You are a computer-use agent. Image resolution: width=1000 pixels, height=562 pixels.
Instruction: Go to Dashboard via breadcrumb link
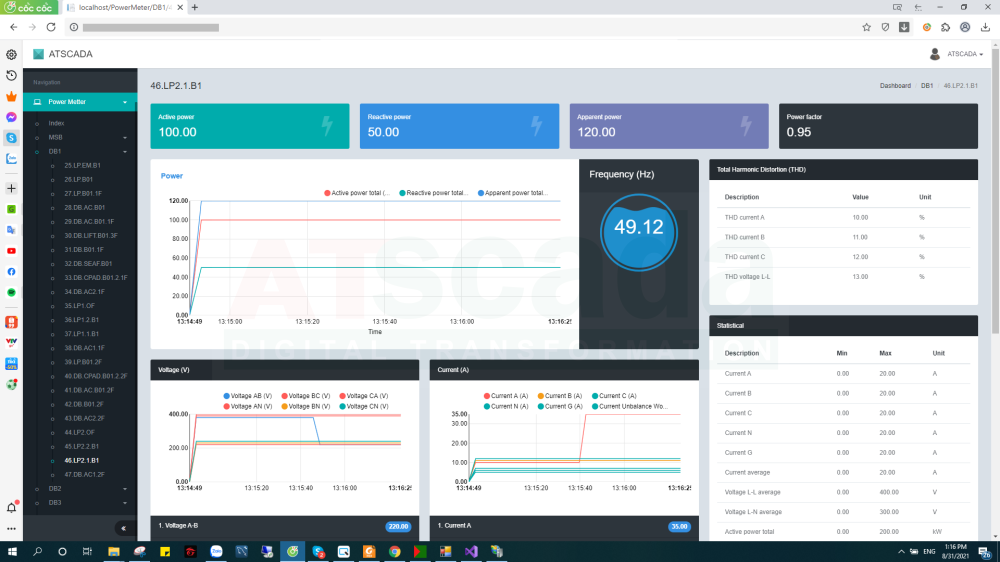pyautogui.click(x=895, y=86)
